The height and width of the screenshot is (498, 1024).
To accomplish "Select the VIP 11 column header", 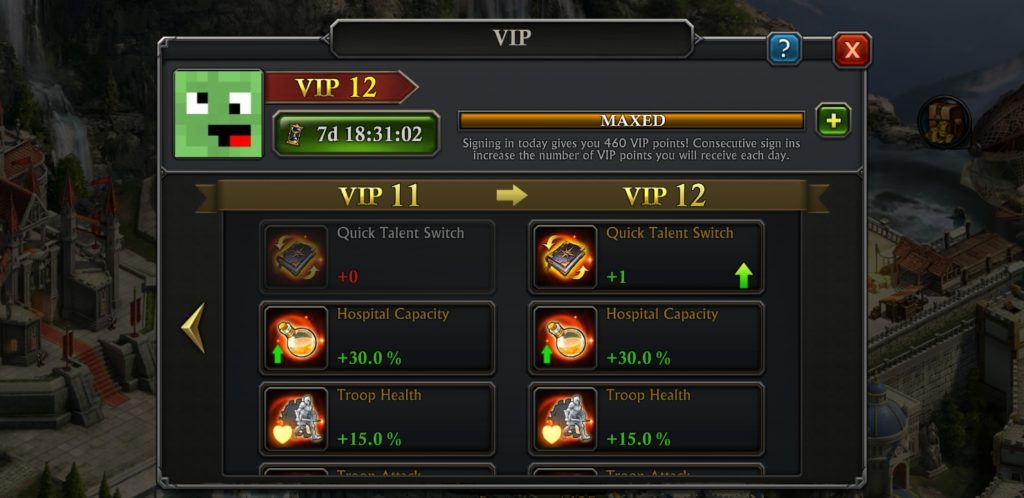I will tap(379, 196).
